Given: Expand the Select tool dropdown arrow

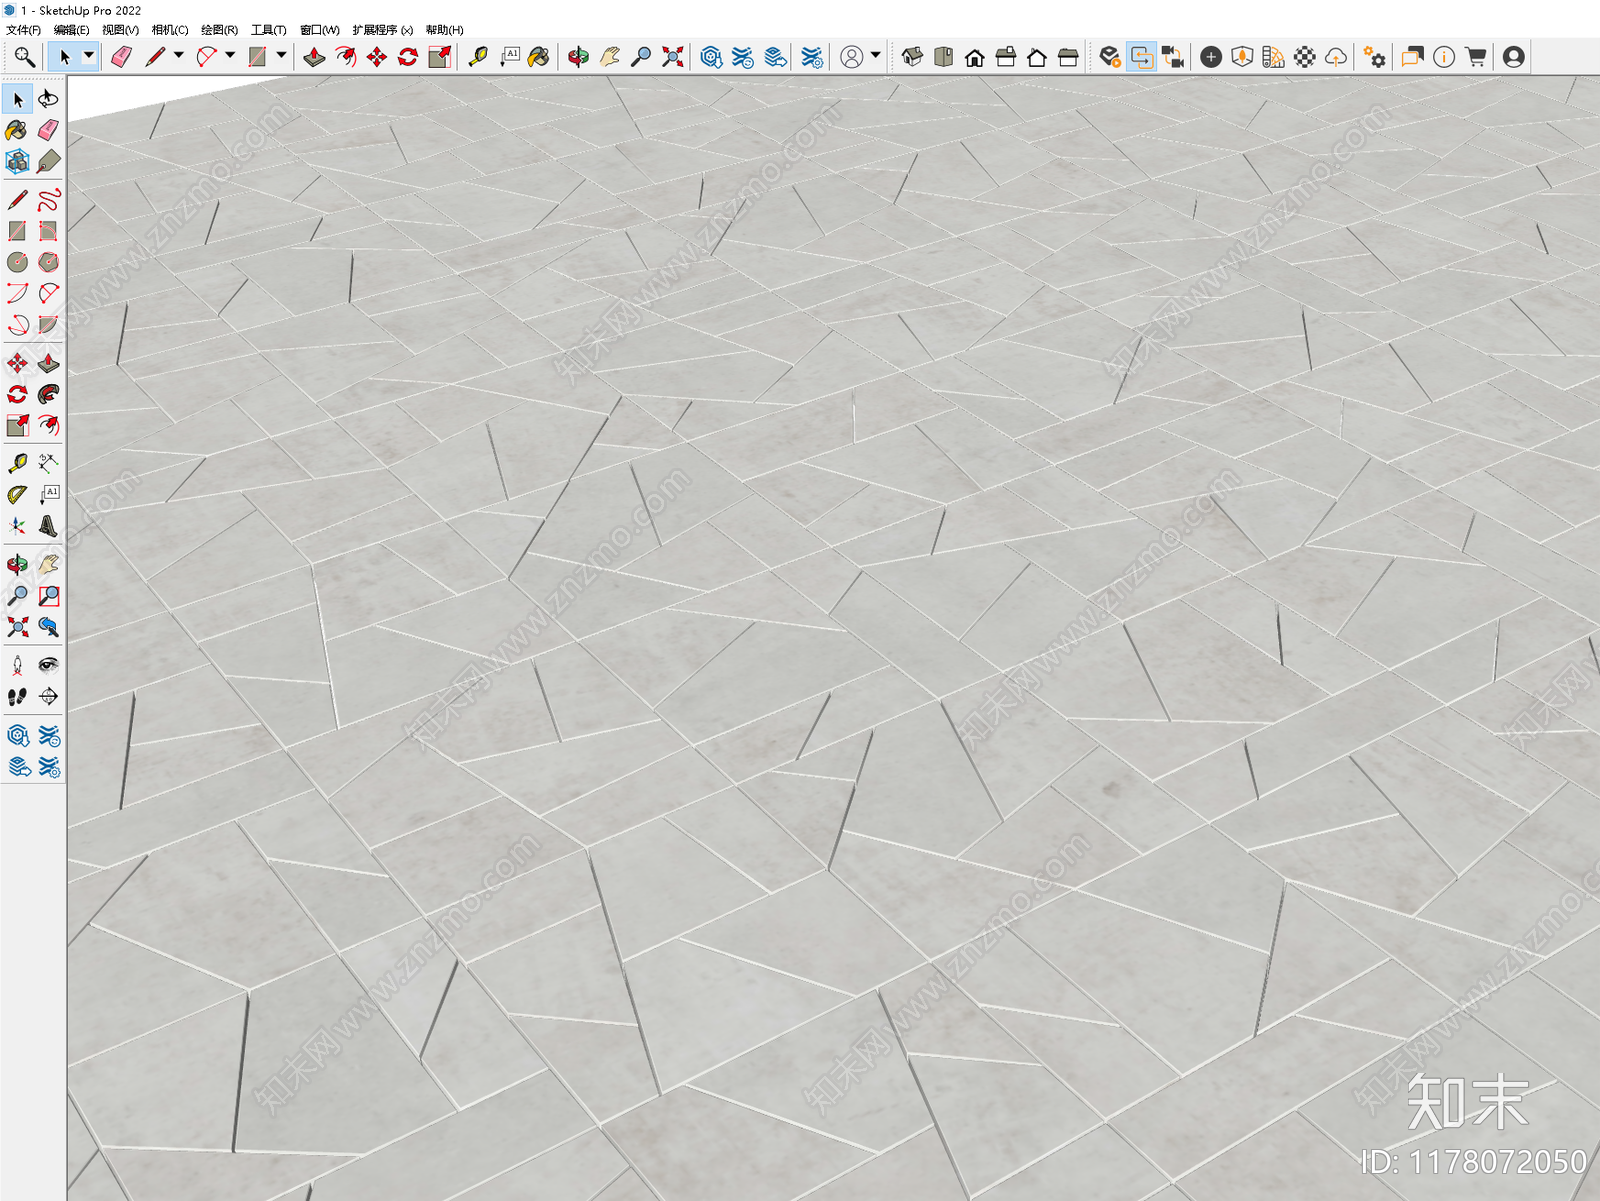Looking at the screenshot, I should coord(89,56).
